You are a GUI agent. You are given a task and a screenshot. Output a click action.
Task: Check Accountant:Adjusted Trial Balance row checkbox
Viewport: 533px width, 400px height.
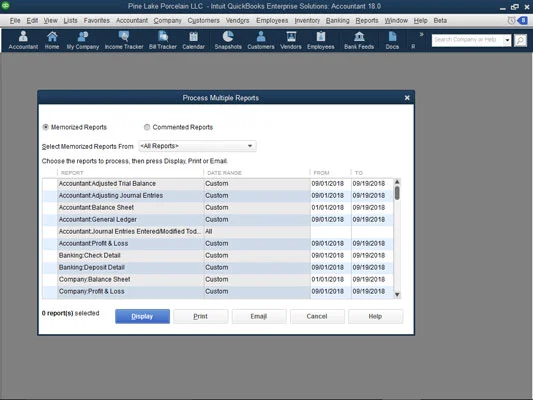point(50,184)
